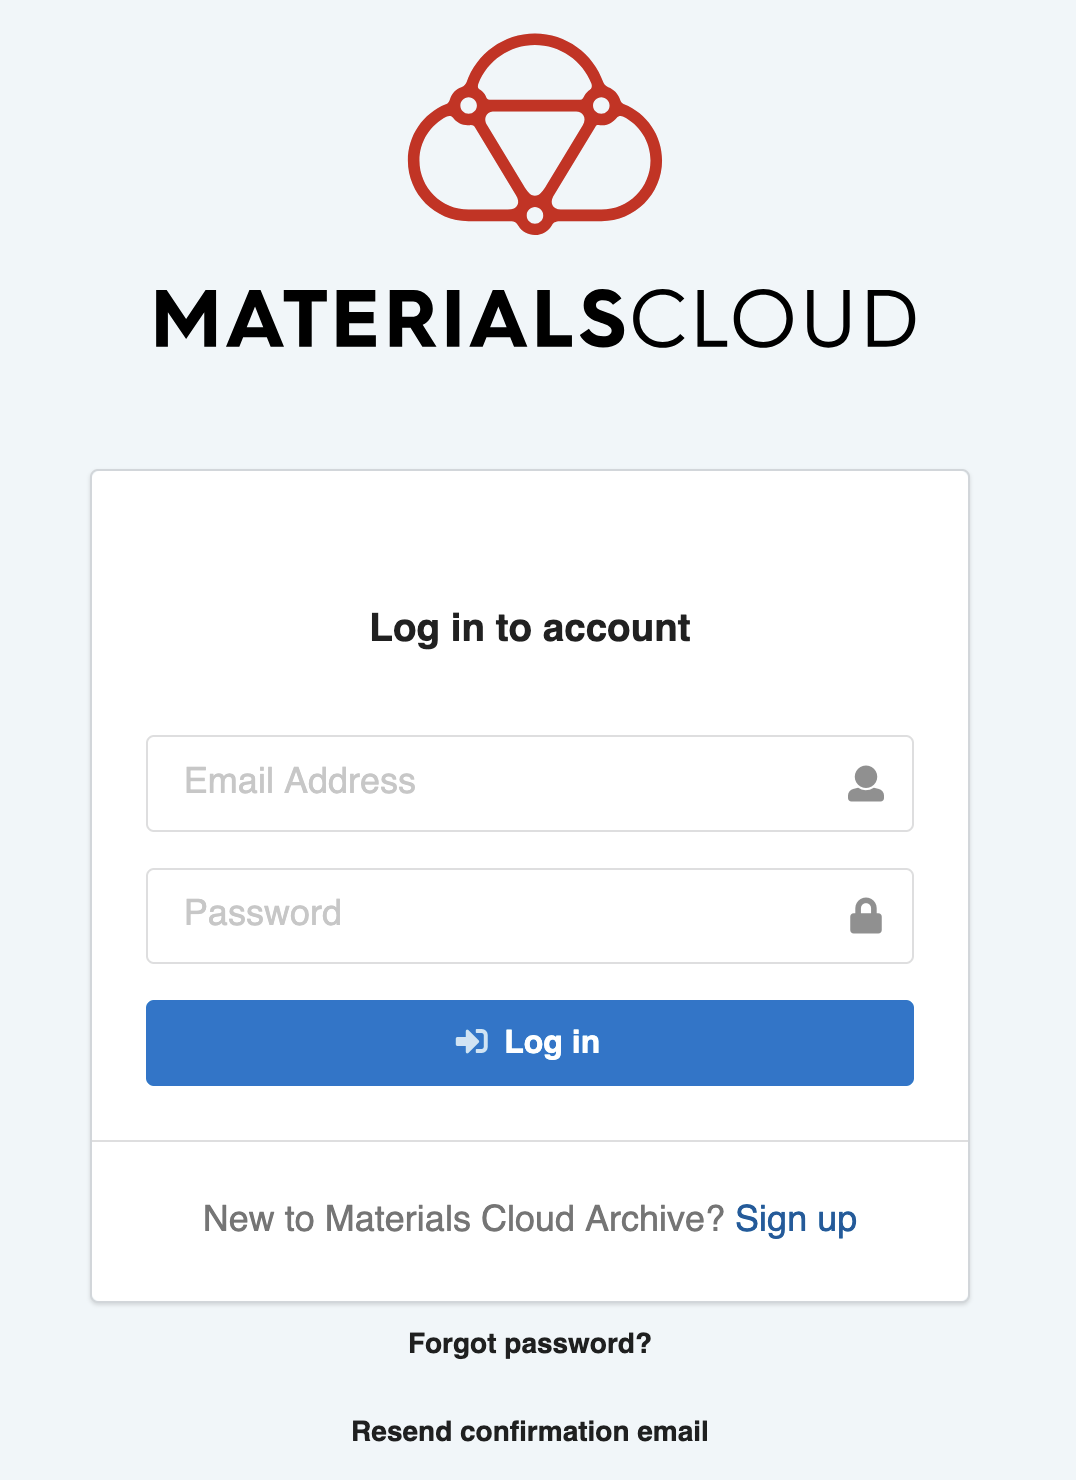The image size is (1076, 1480).
Task: Follow the Forgot password? link
Action: (530, 1343)
